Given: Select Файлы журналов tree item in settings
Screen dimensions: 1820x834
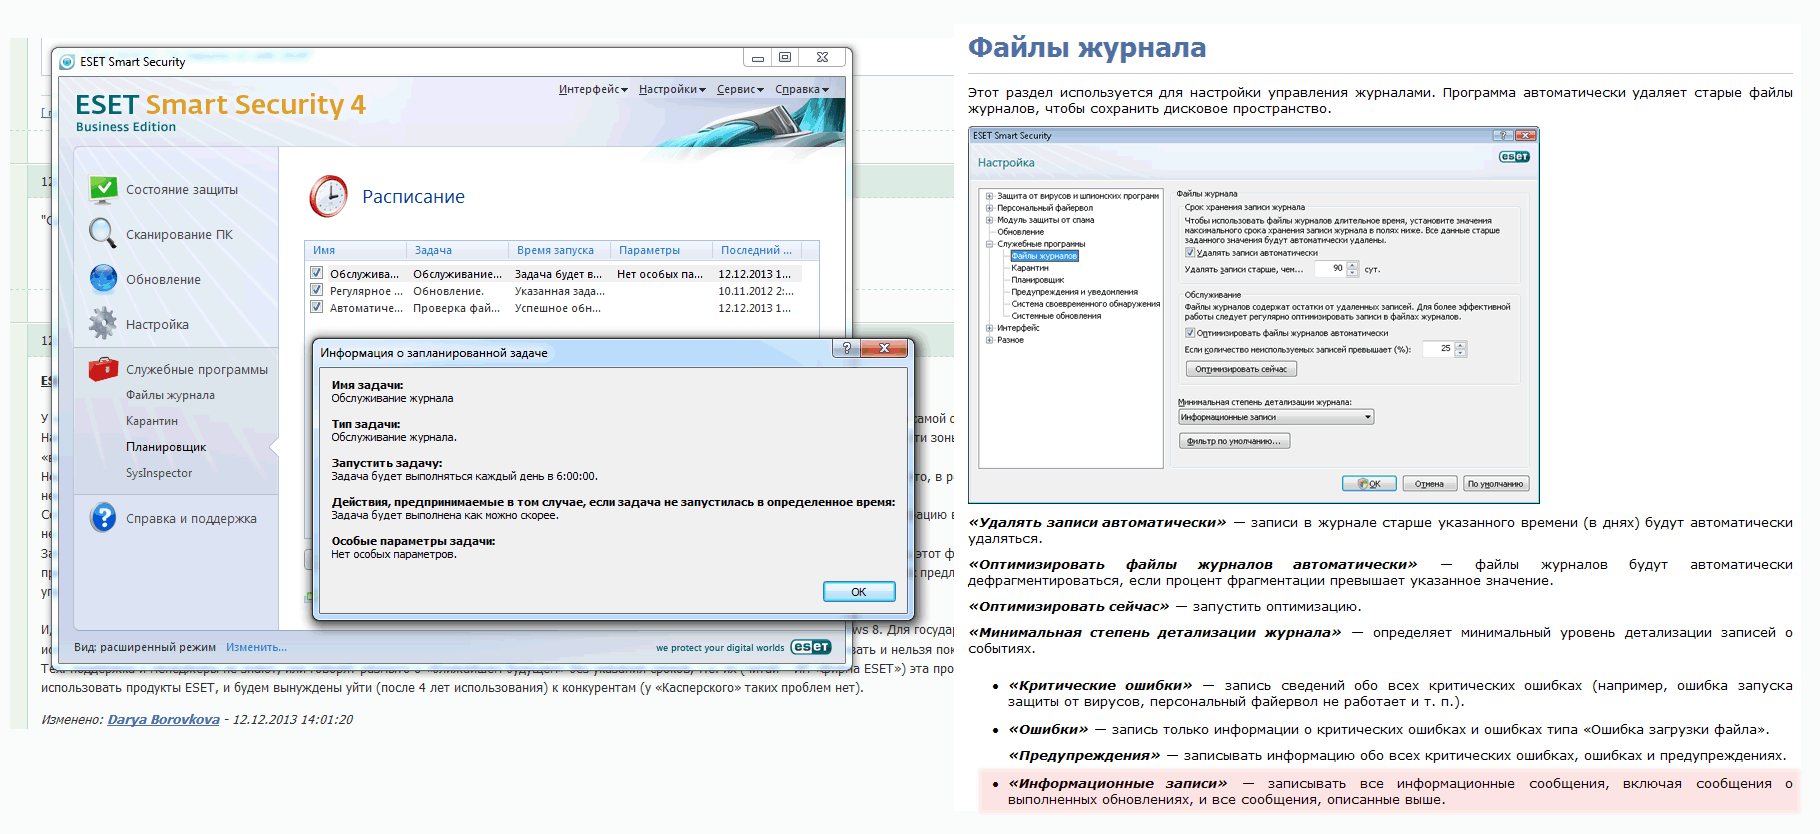Looking at the screenshot, I should point(1044,256).
